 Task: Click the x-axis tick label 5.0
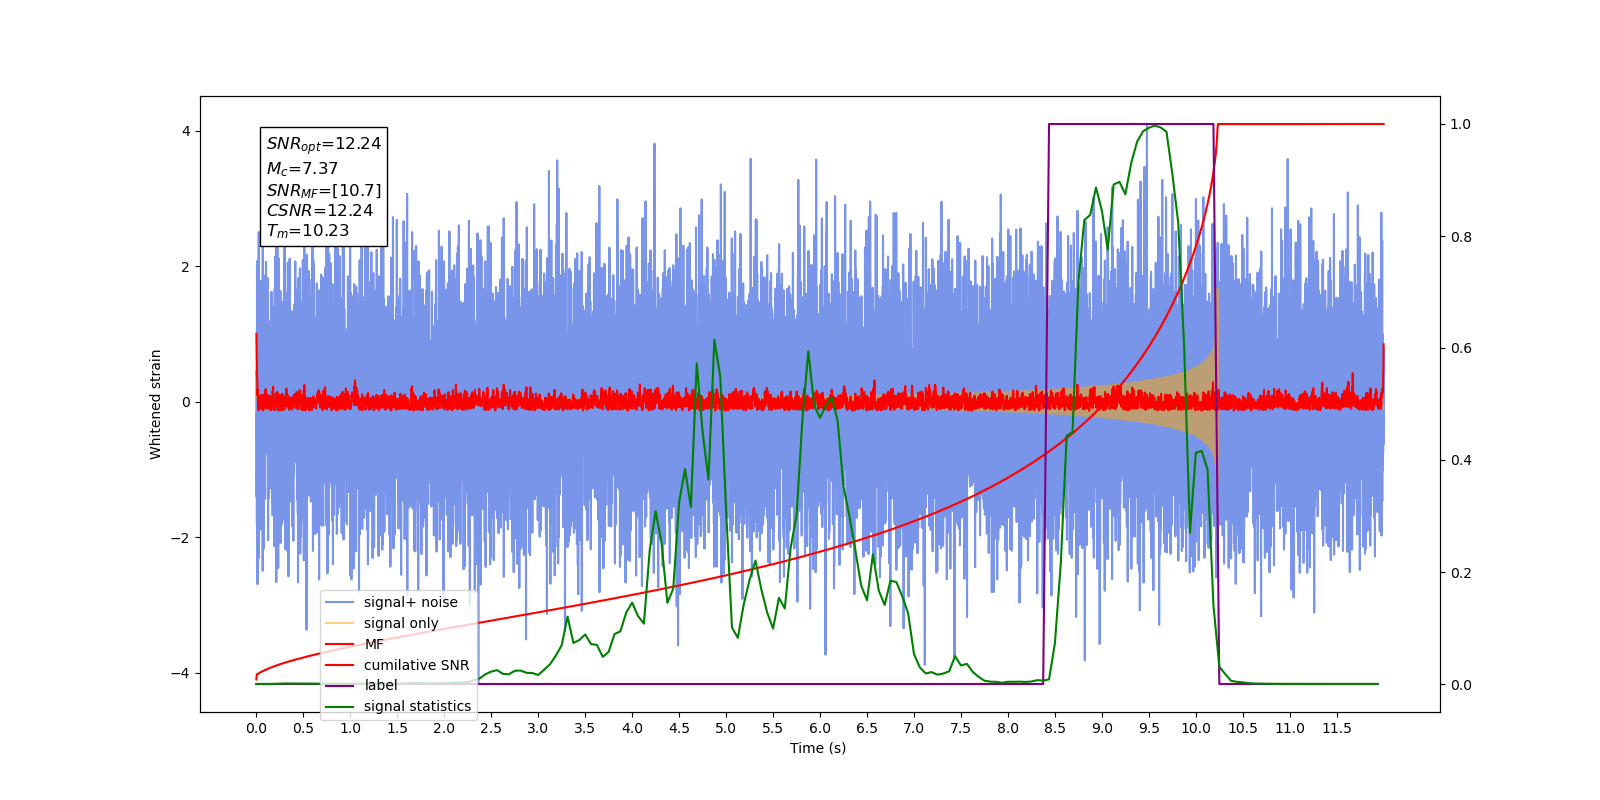click(726, 728)
